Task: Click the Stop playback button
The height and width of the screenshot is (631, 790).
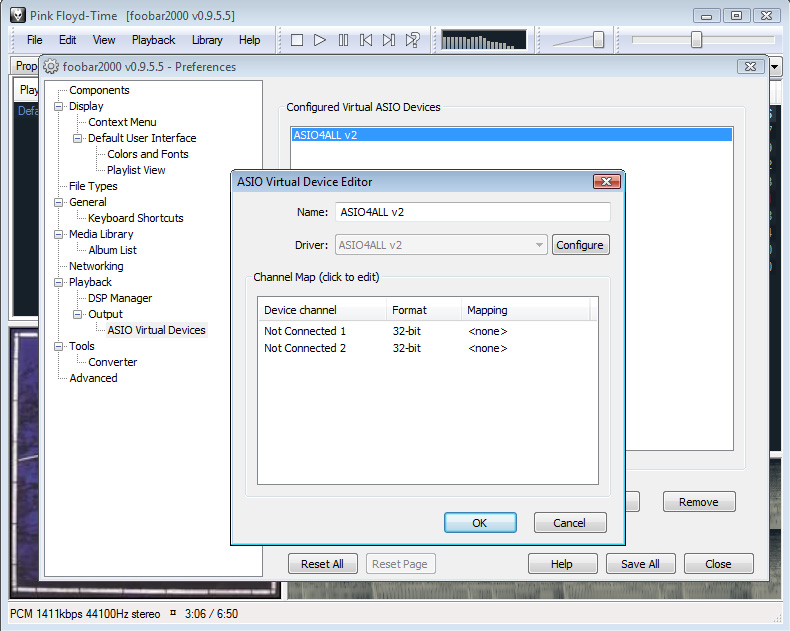Action: coord(297,40)
